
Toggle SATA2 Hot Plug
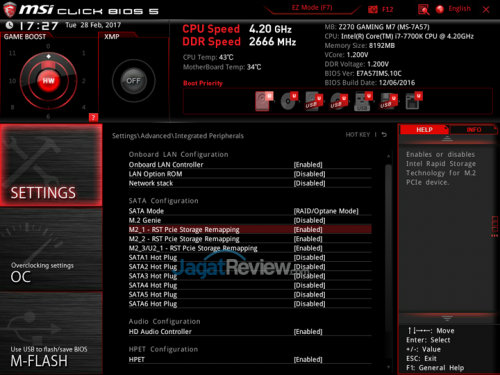tap(250, 267)
